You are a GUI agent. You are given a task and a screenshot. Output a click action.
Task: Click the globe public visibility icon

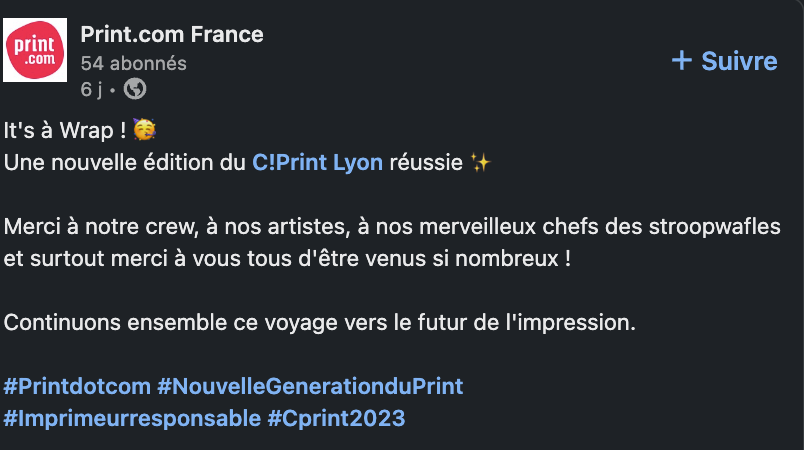pos(135,89)
